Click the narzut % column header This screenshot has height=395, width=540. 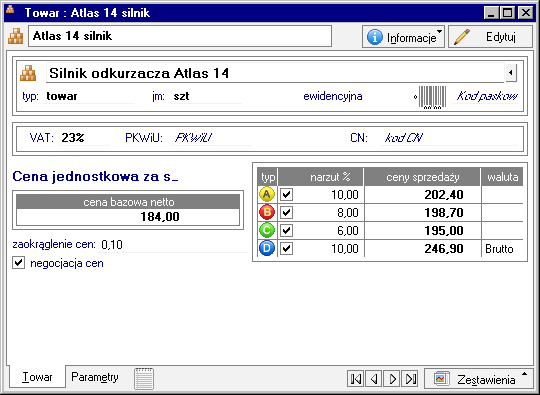pyautogui.click(x=321, y=177)
